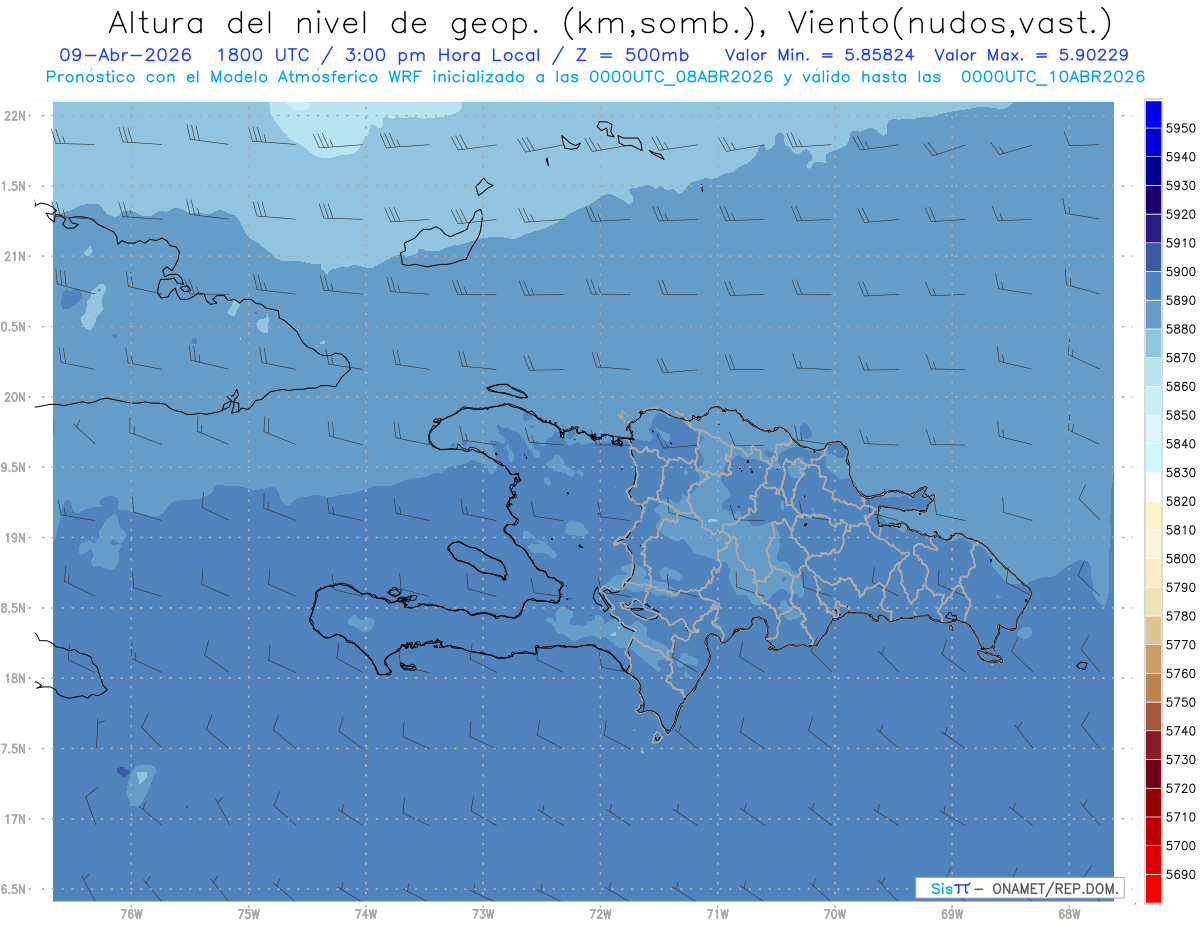Click the SisPI ONAMET/REP.DOM. watermark label

[x=1019, y=888]
